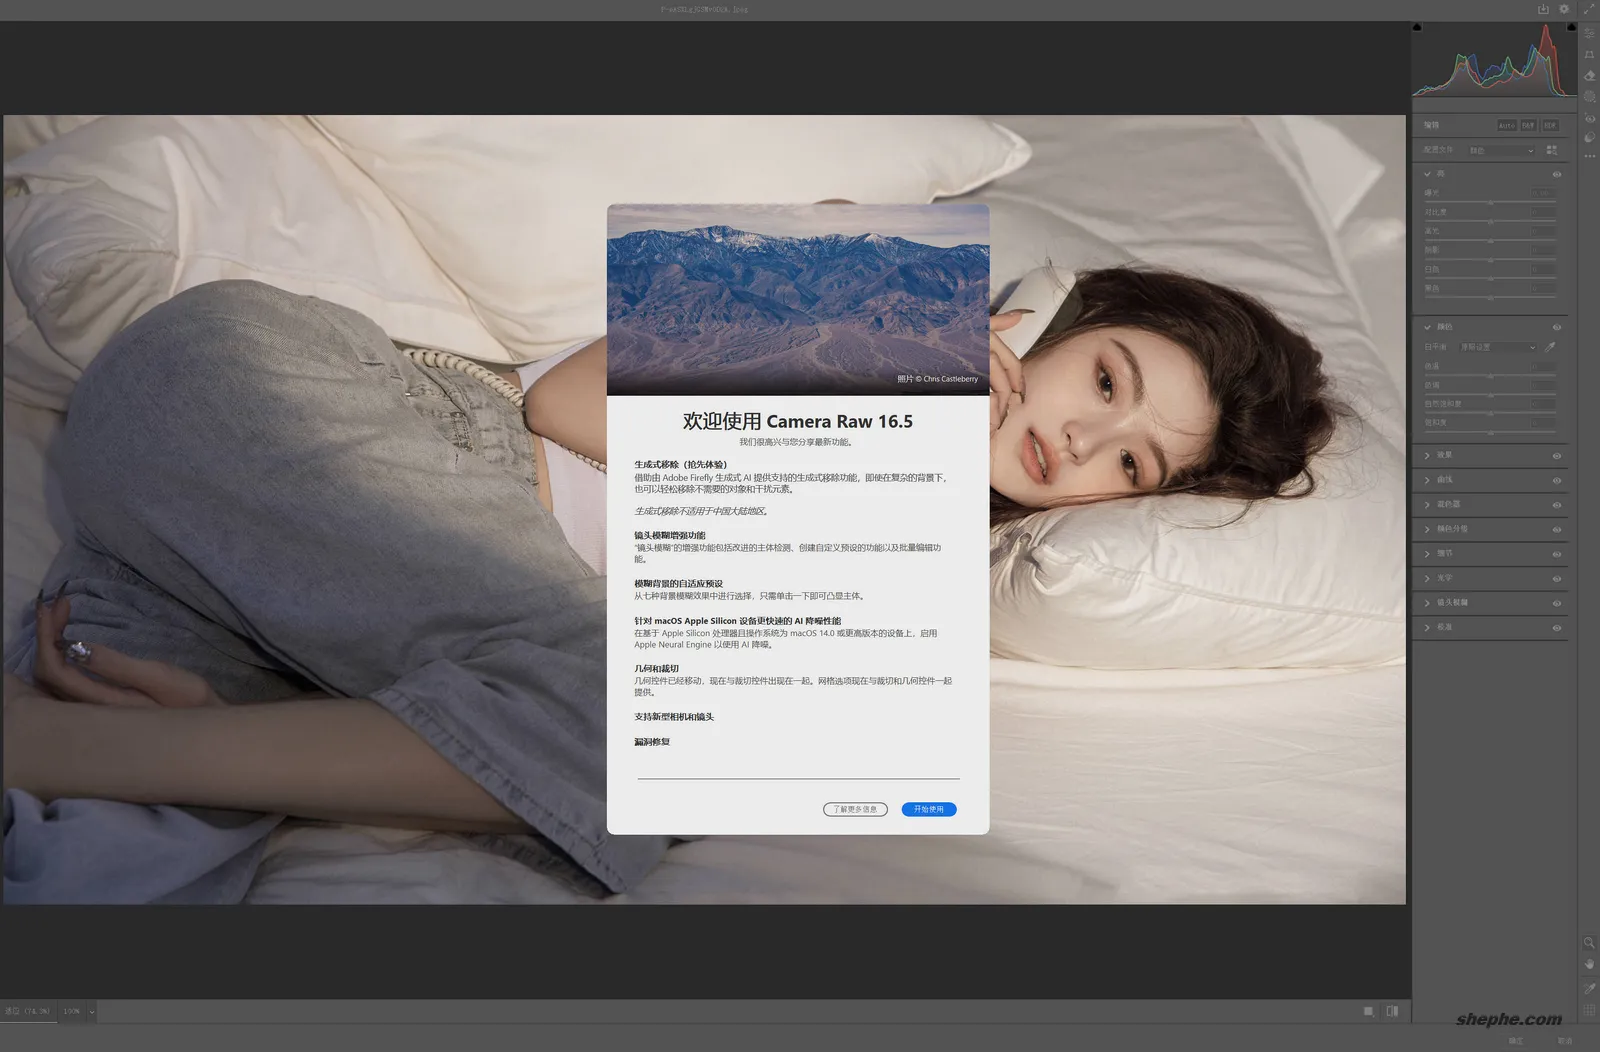Click the save image download icon
The image size is (1600, 1052).
coord(1543,9)
